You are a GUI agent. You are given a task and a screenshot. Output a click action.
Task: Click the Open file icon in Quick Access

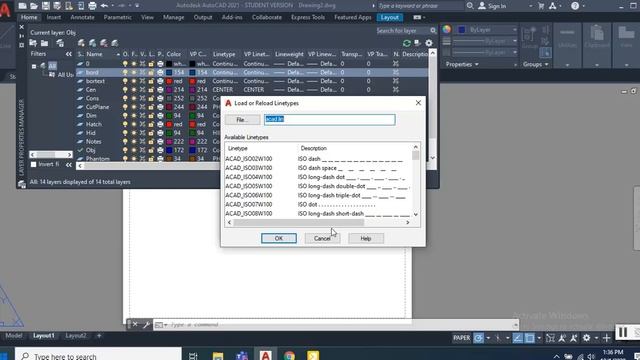click(34, 6)
